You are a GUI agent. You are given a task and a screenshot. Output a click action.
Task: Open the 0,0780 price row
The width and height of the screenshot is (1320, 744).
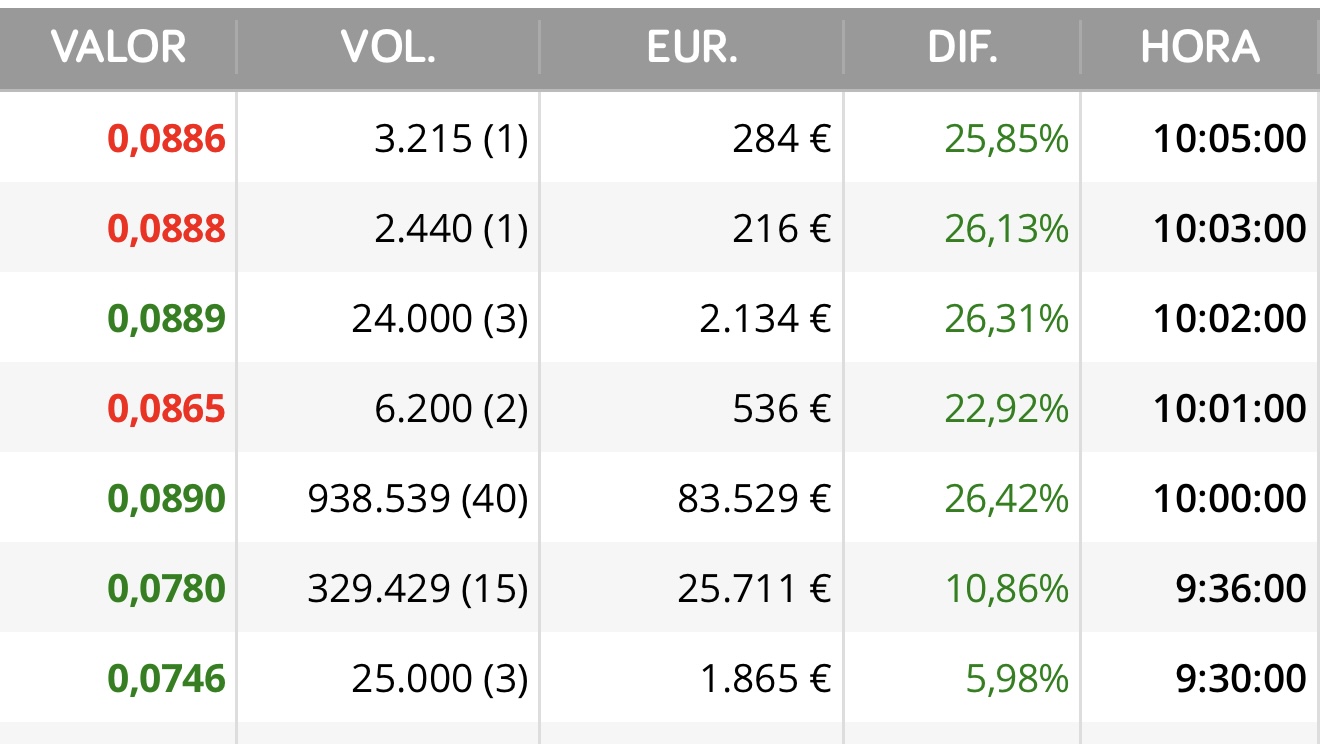tap(660, 588)
